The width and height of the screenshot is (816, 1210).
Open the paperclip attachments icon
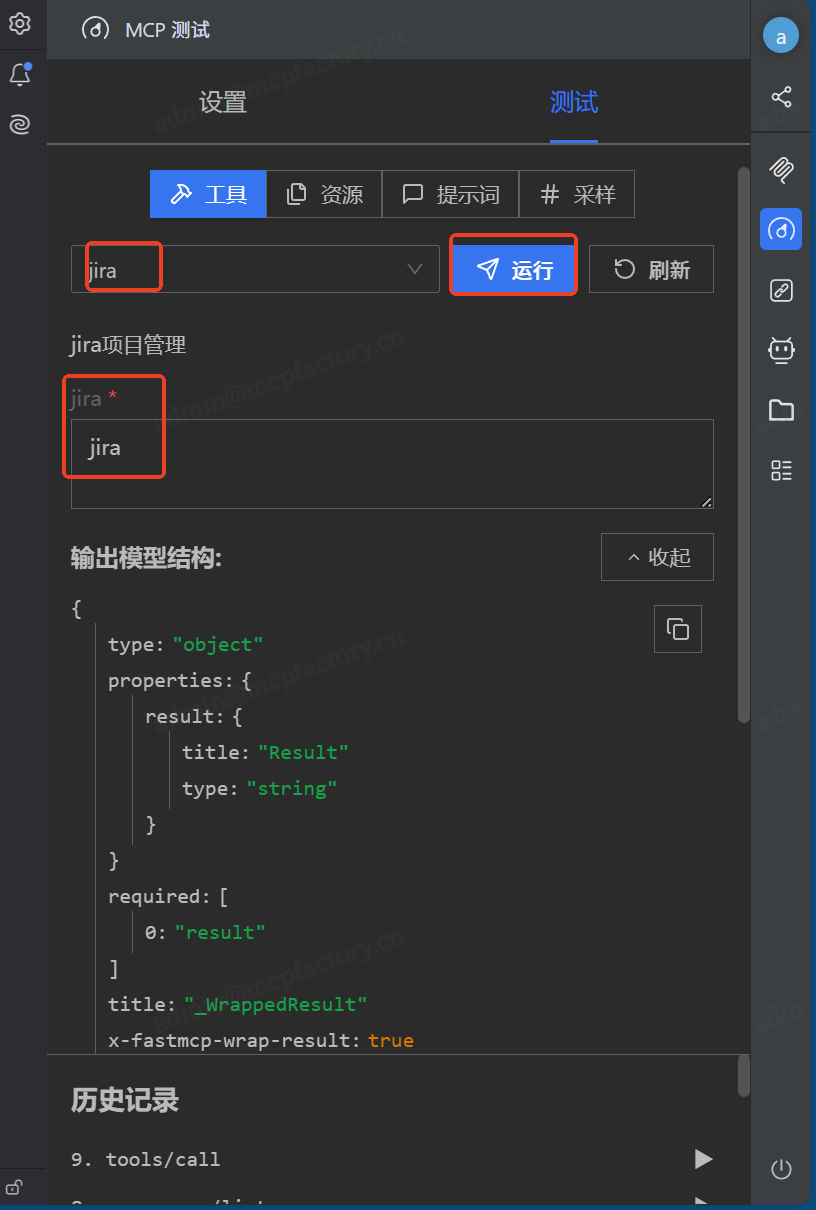(781, 169)
